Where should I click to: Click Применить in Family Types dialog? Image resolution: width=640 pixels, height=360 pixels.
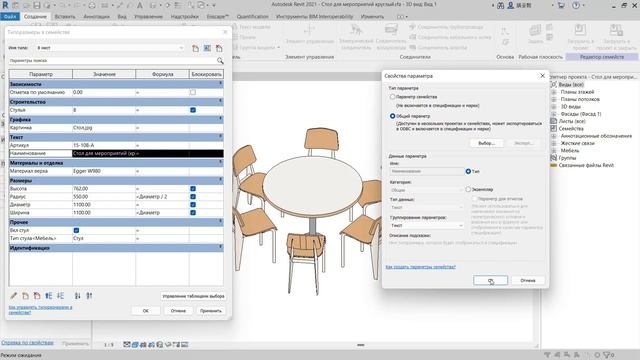click(x=211, y=311)
